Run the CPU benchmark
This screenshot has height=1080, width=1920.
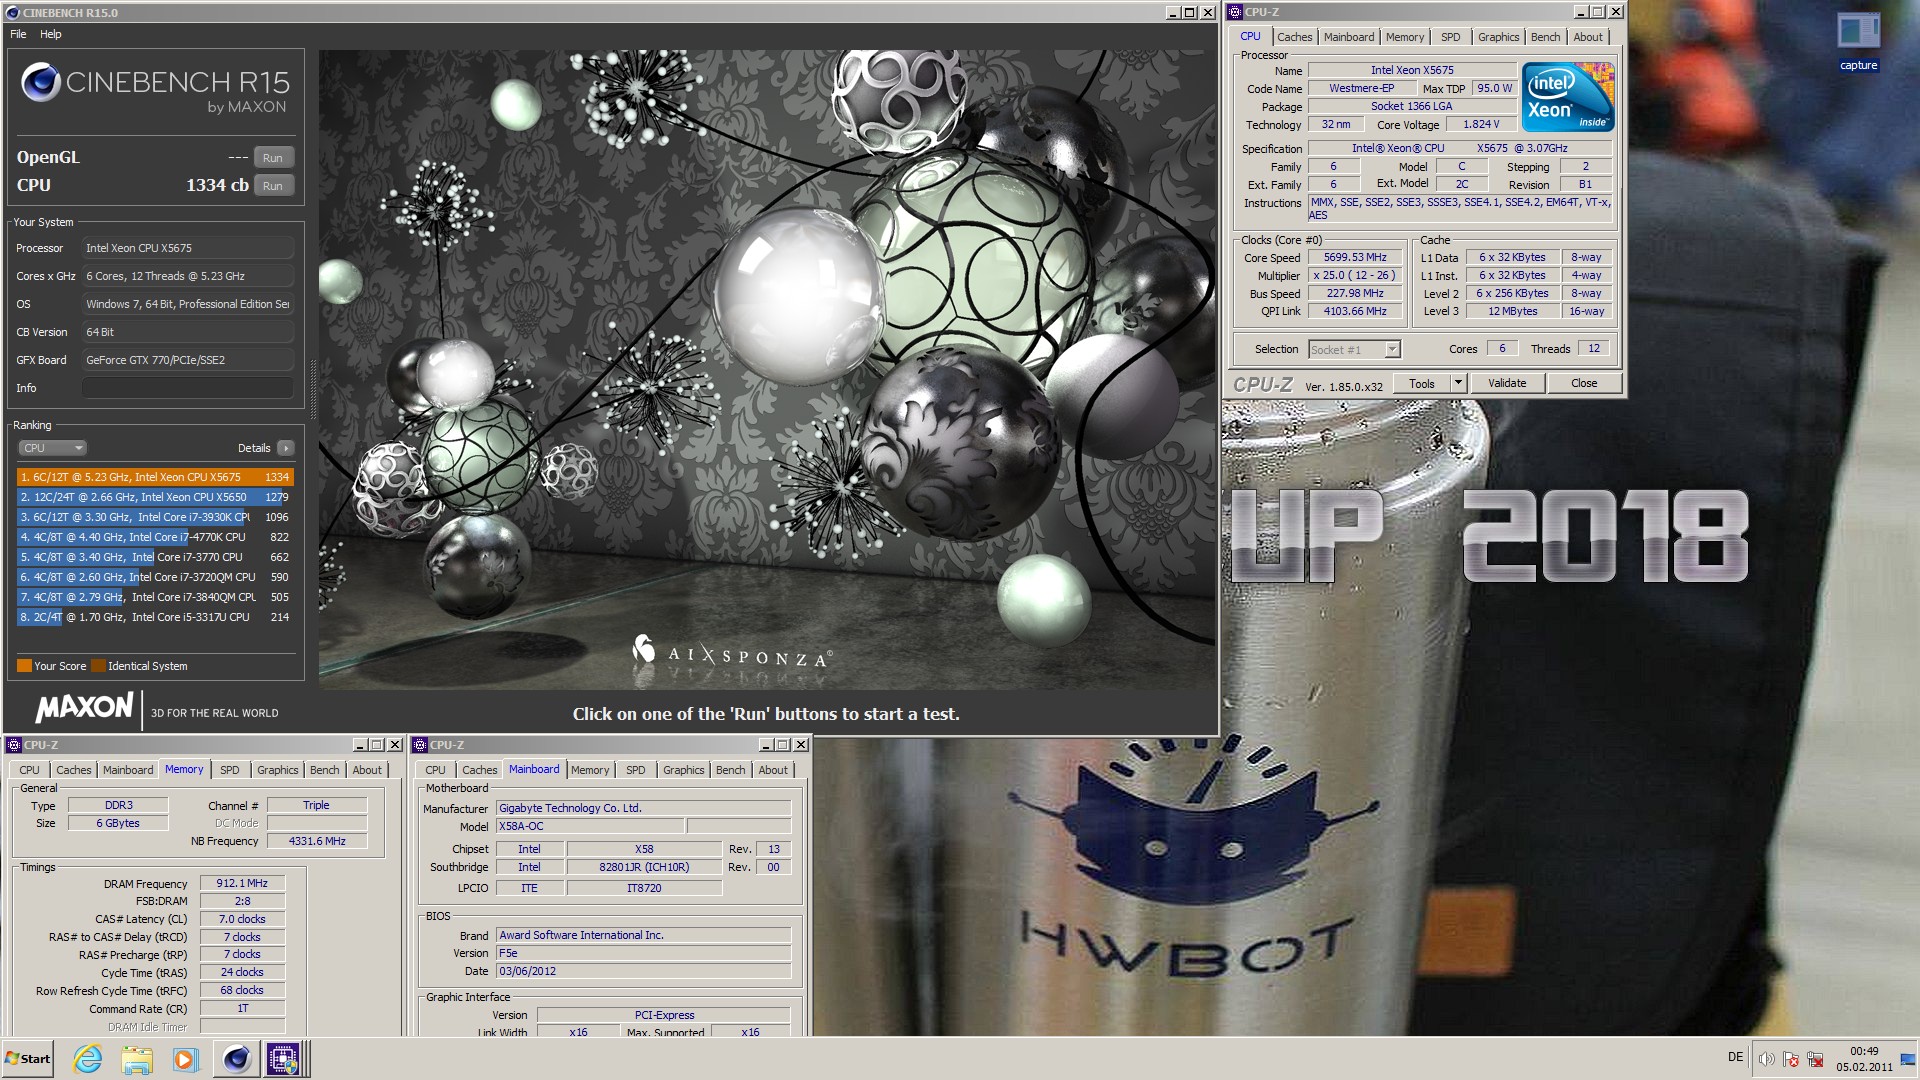pyautogui.click(x=273, y=186)
